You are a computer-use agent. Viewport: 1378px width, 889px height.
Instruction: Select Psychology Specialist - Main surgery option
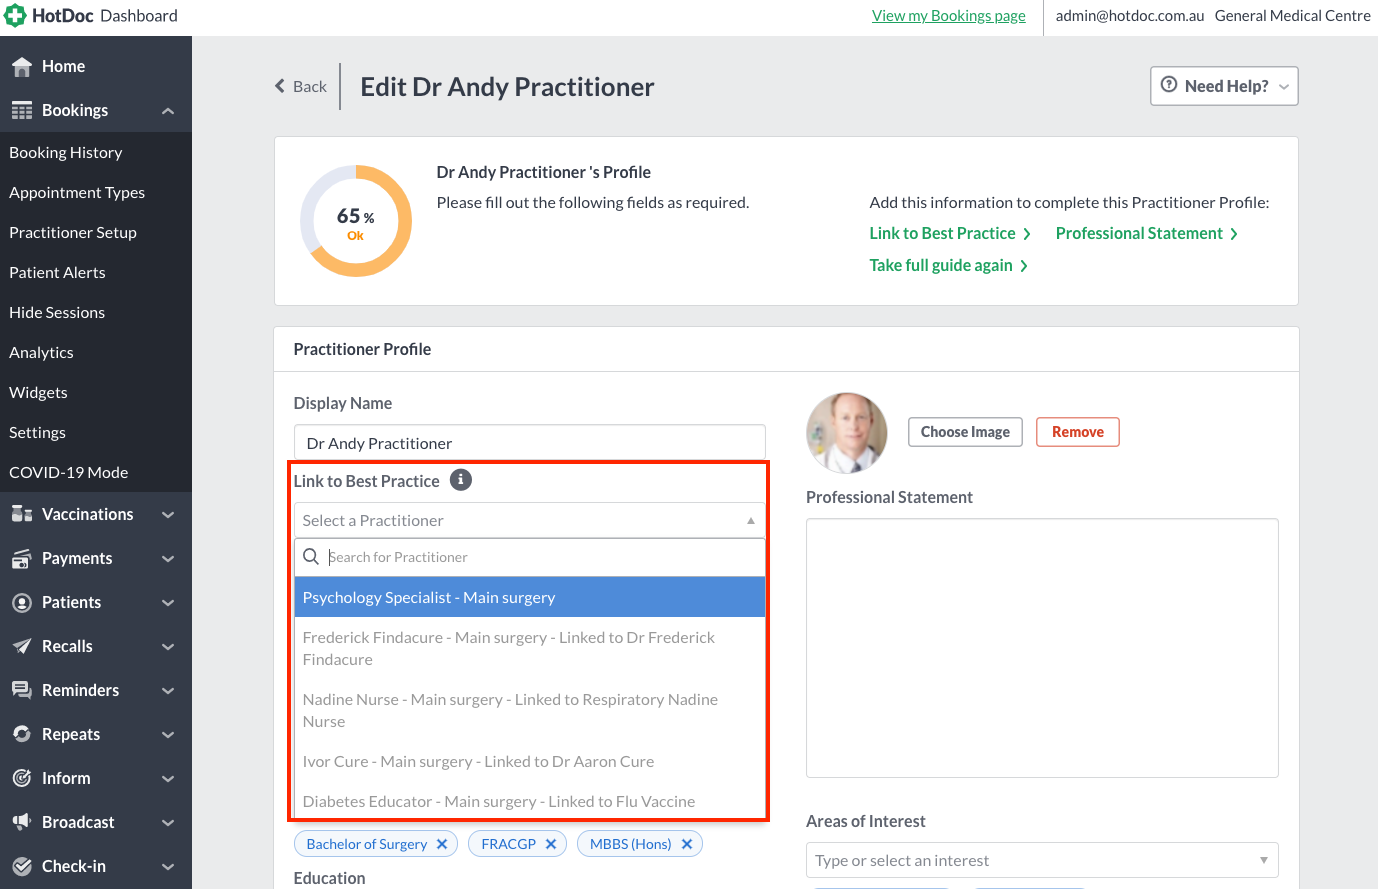point(530,597)
